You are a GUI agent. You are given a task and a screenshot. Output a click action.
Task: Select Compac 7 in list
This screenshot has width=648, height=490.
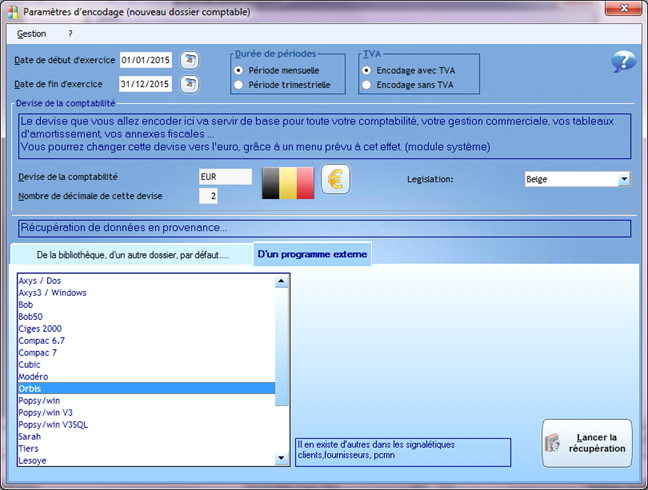tap(147, 352)
